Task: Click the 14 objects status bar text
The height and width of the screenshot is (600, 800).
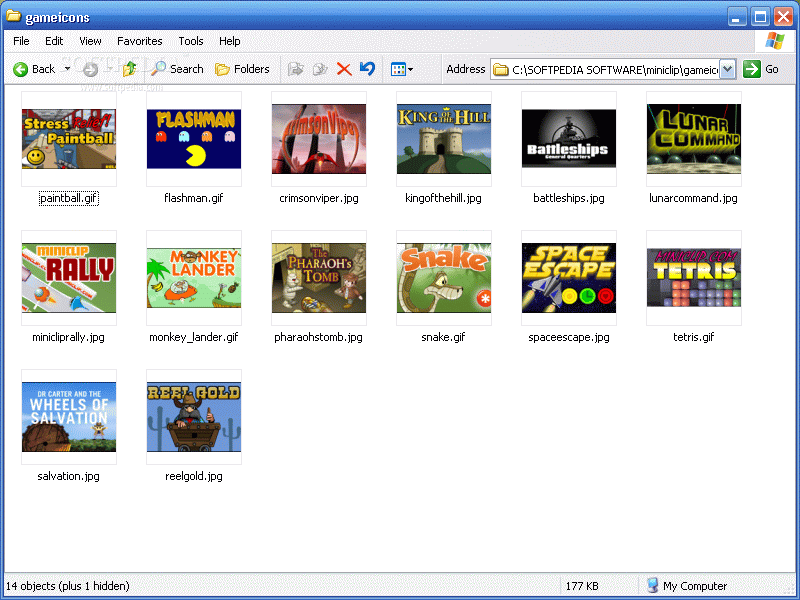Action: point(67,586)
